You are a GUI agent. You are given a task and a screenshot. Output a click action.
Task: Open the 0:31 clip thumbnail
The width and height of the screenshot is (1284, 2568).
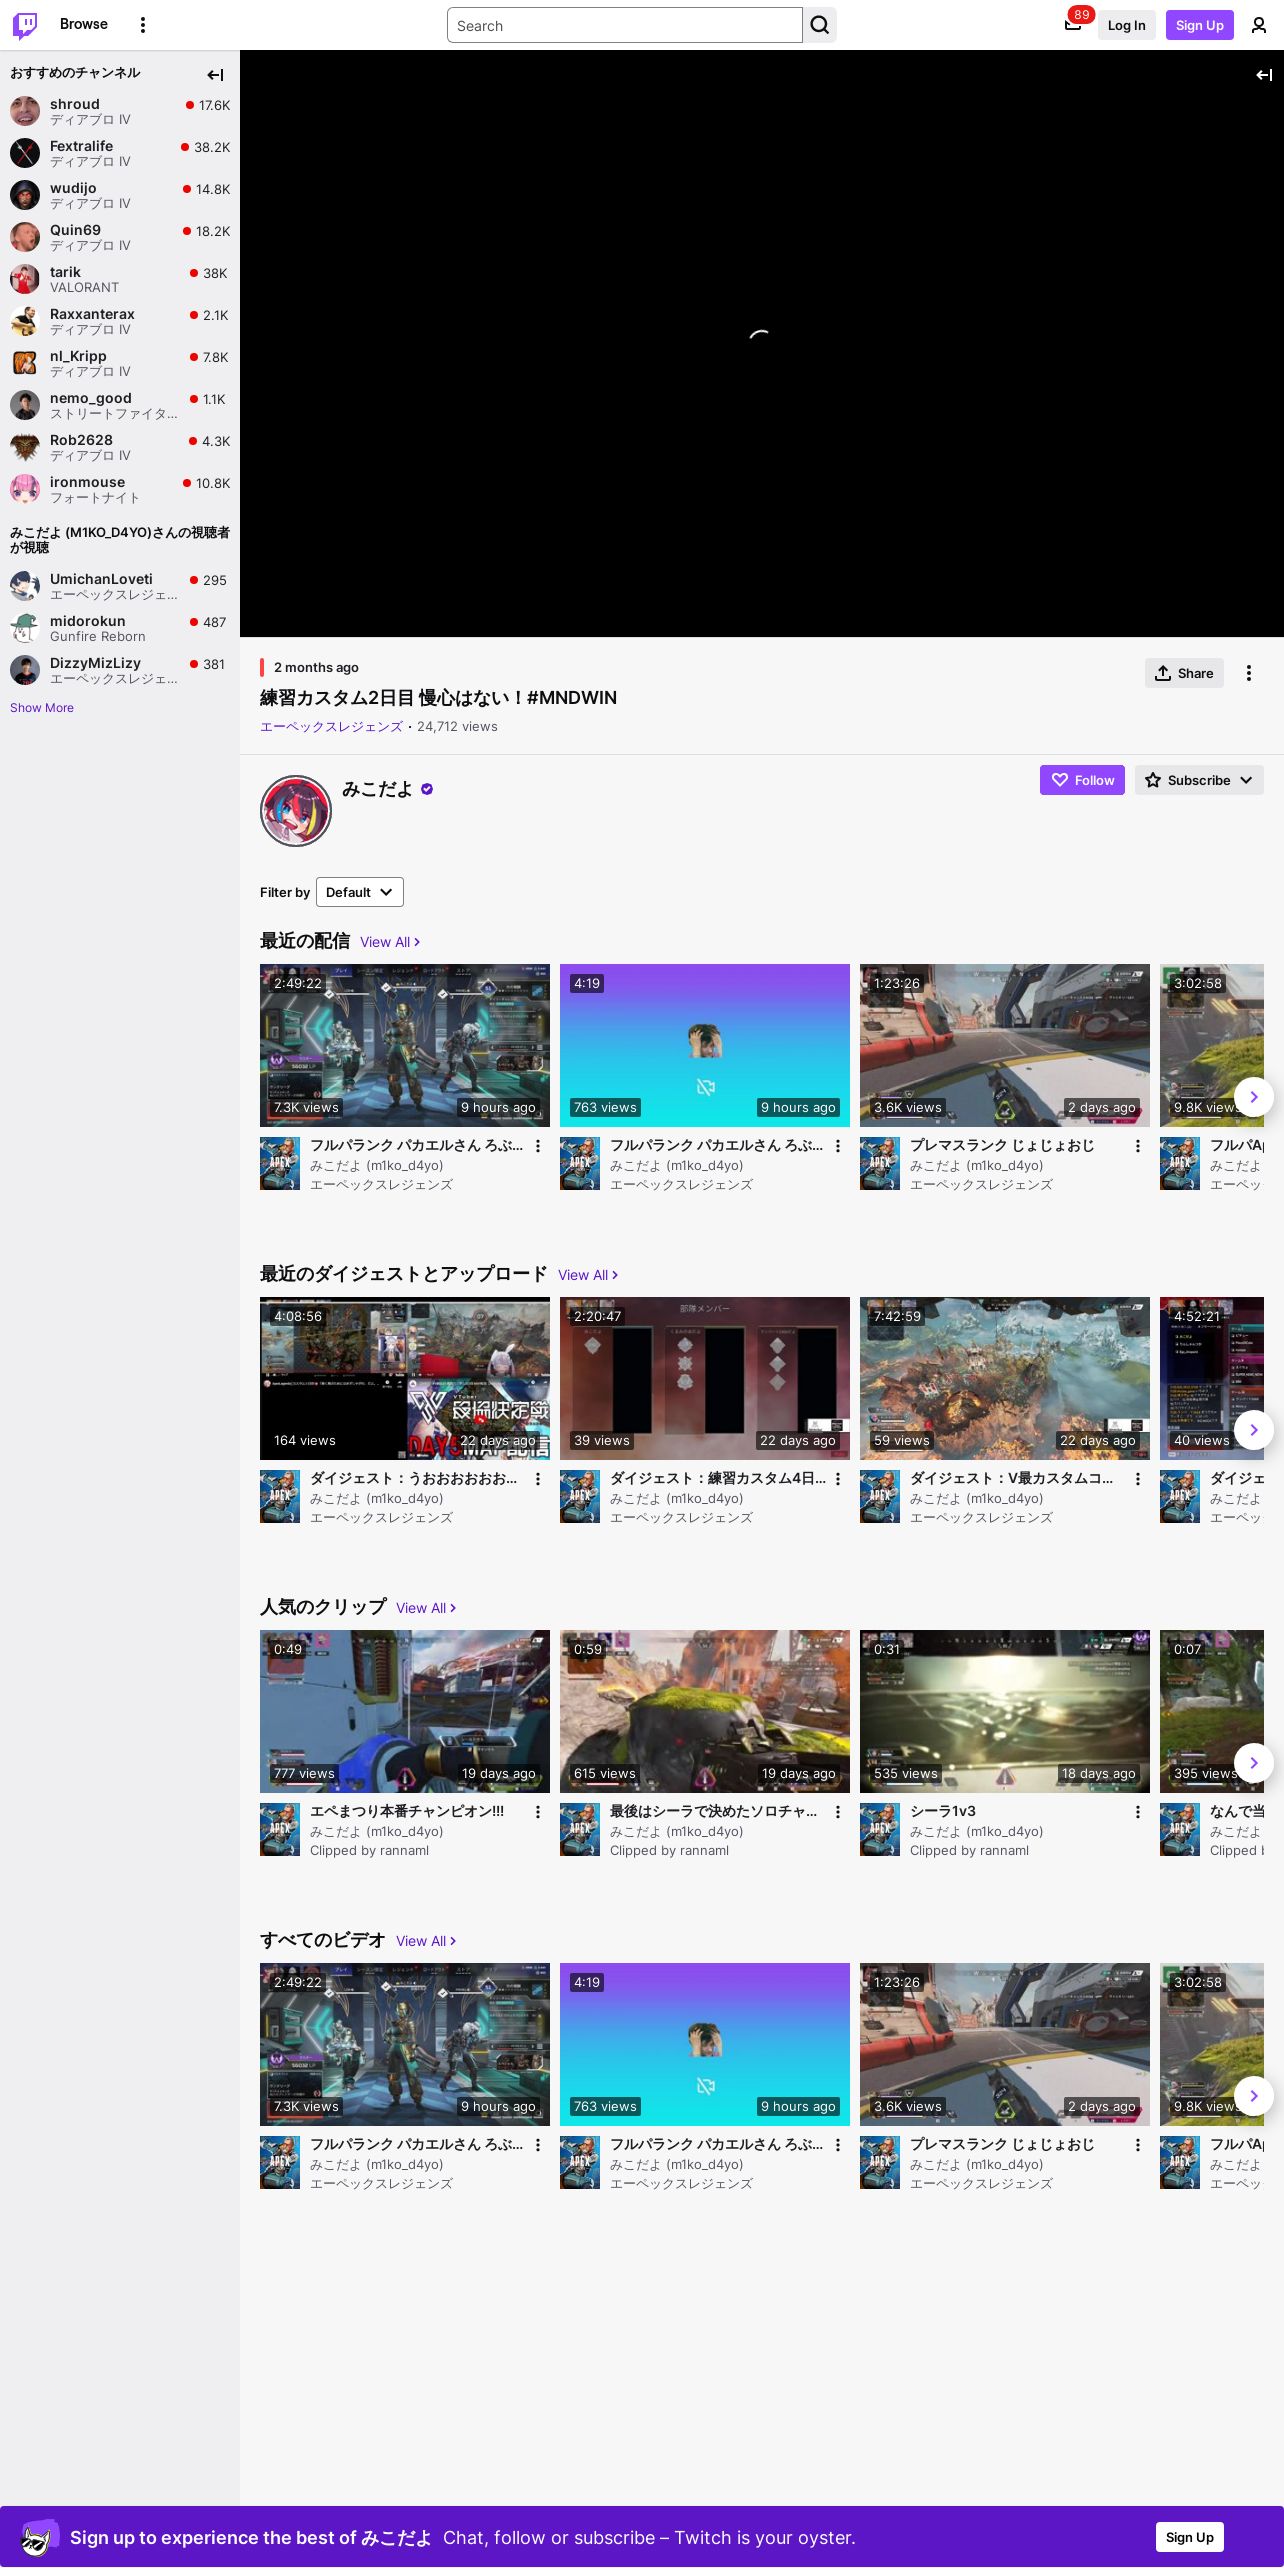(x=1005, y=1711)
